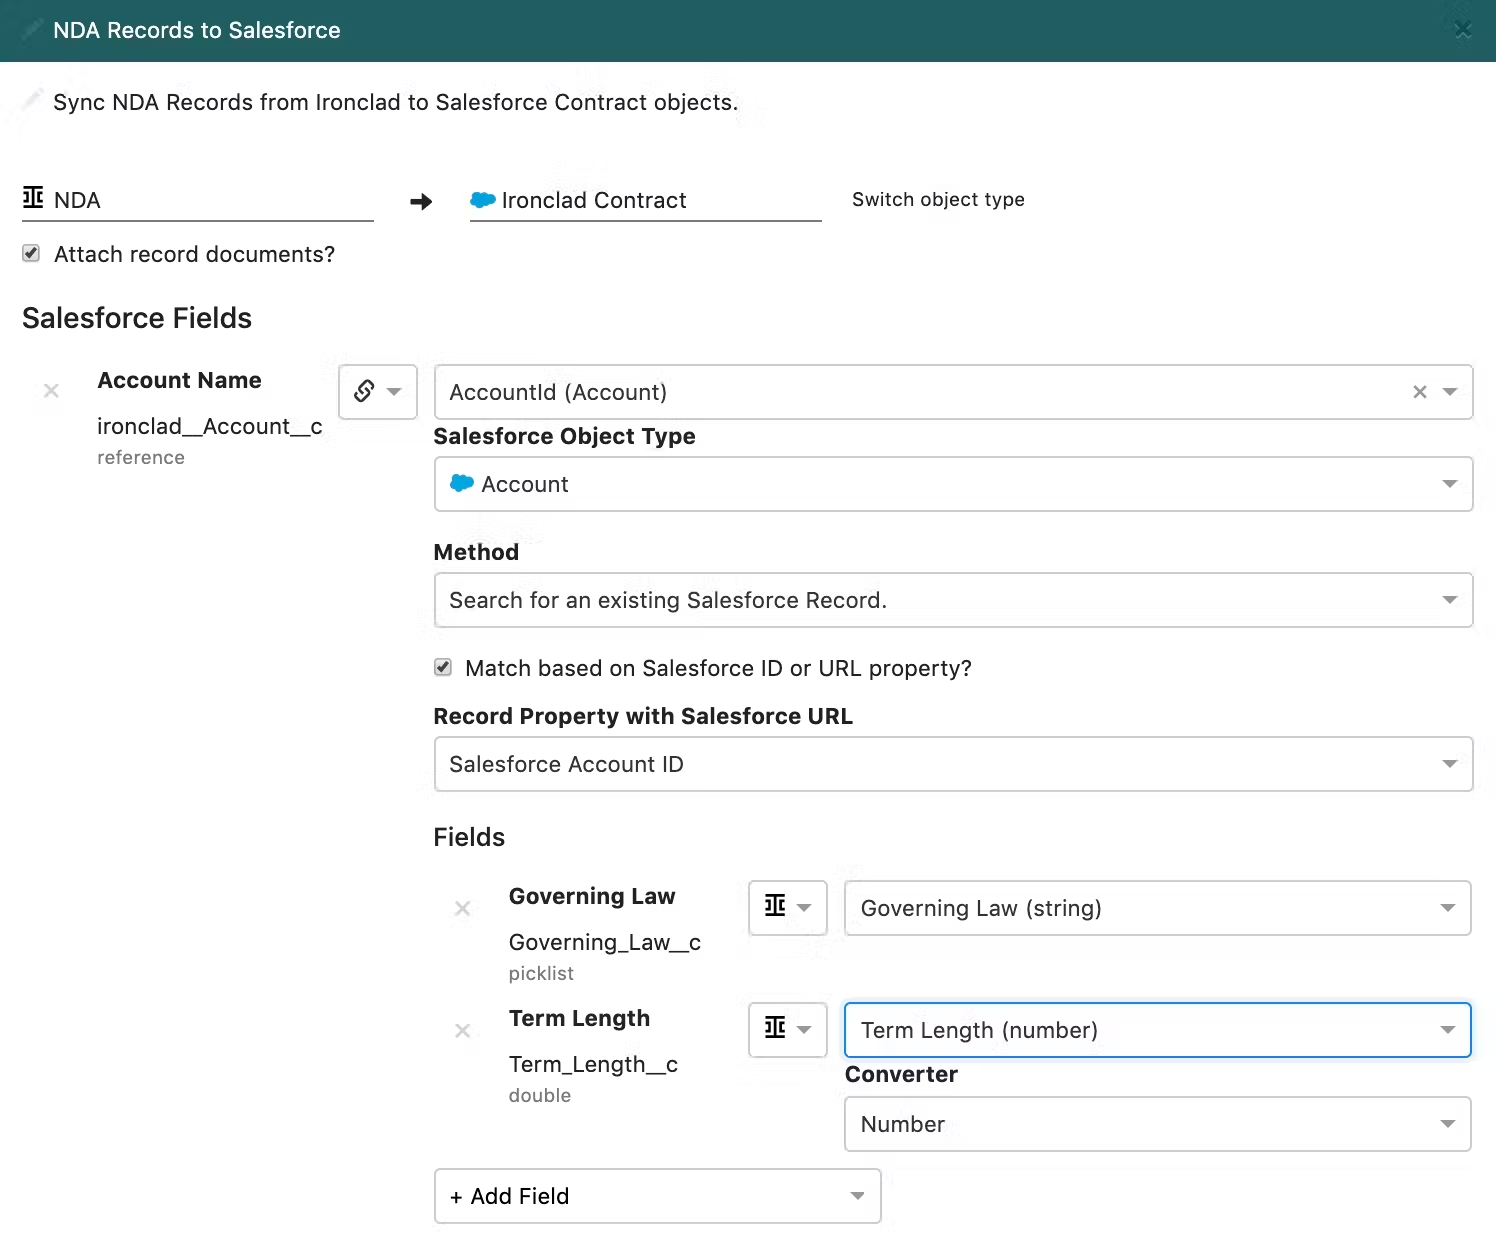Open the Ironclad Contract object field
The height and width of the screenshot is (1234, 1496).
(x=646, y=200)
